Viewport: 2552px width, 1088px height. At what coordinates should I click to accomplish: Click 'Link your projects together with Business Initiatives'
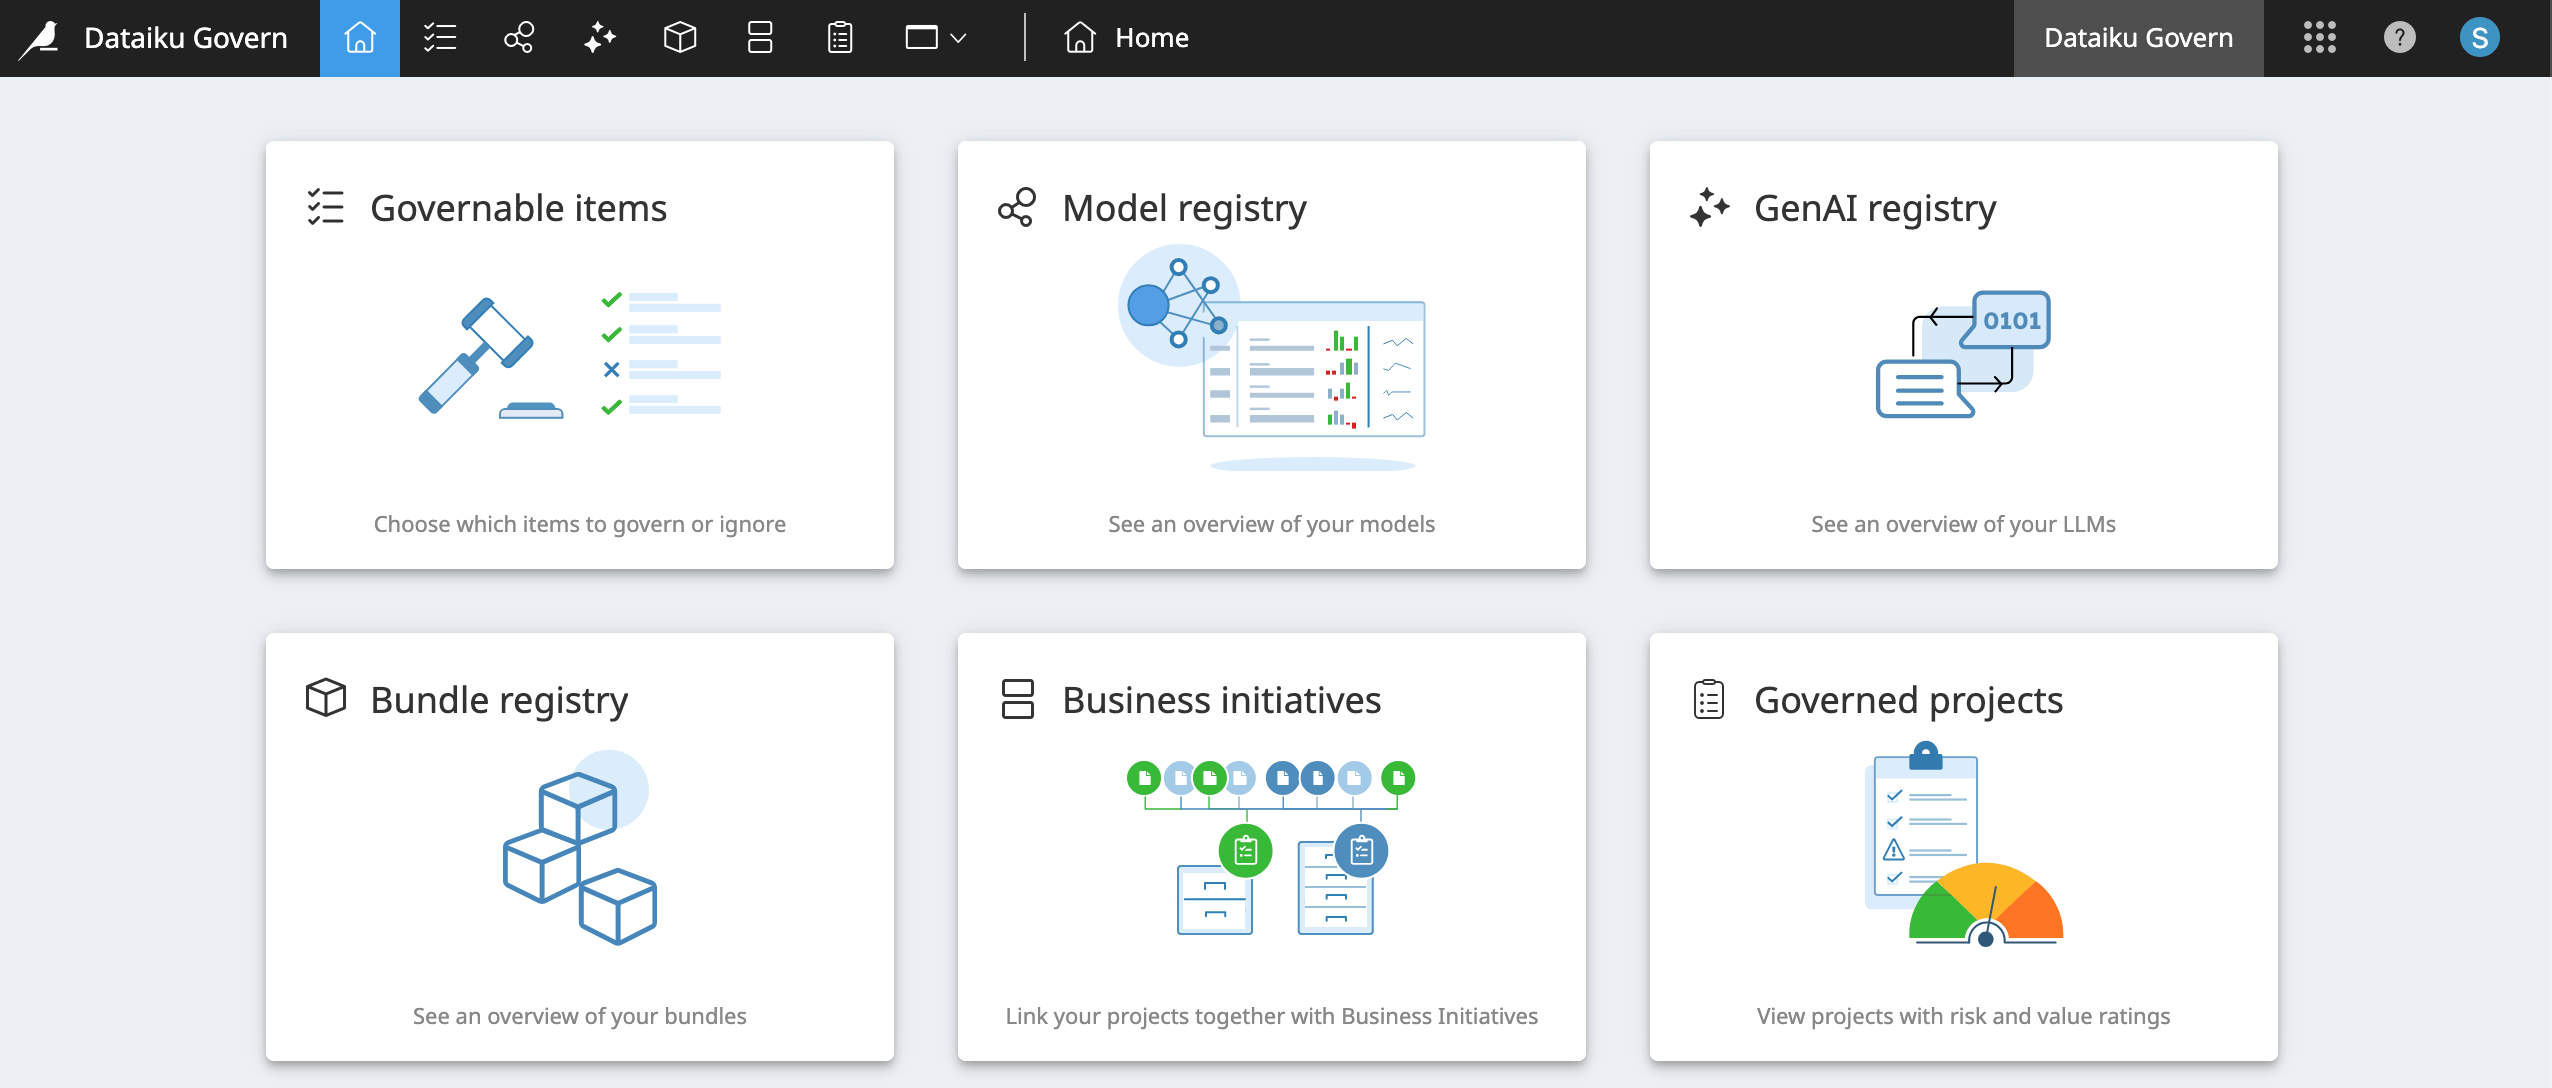(x=1271, y=1016)
